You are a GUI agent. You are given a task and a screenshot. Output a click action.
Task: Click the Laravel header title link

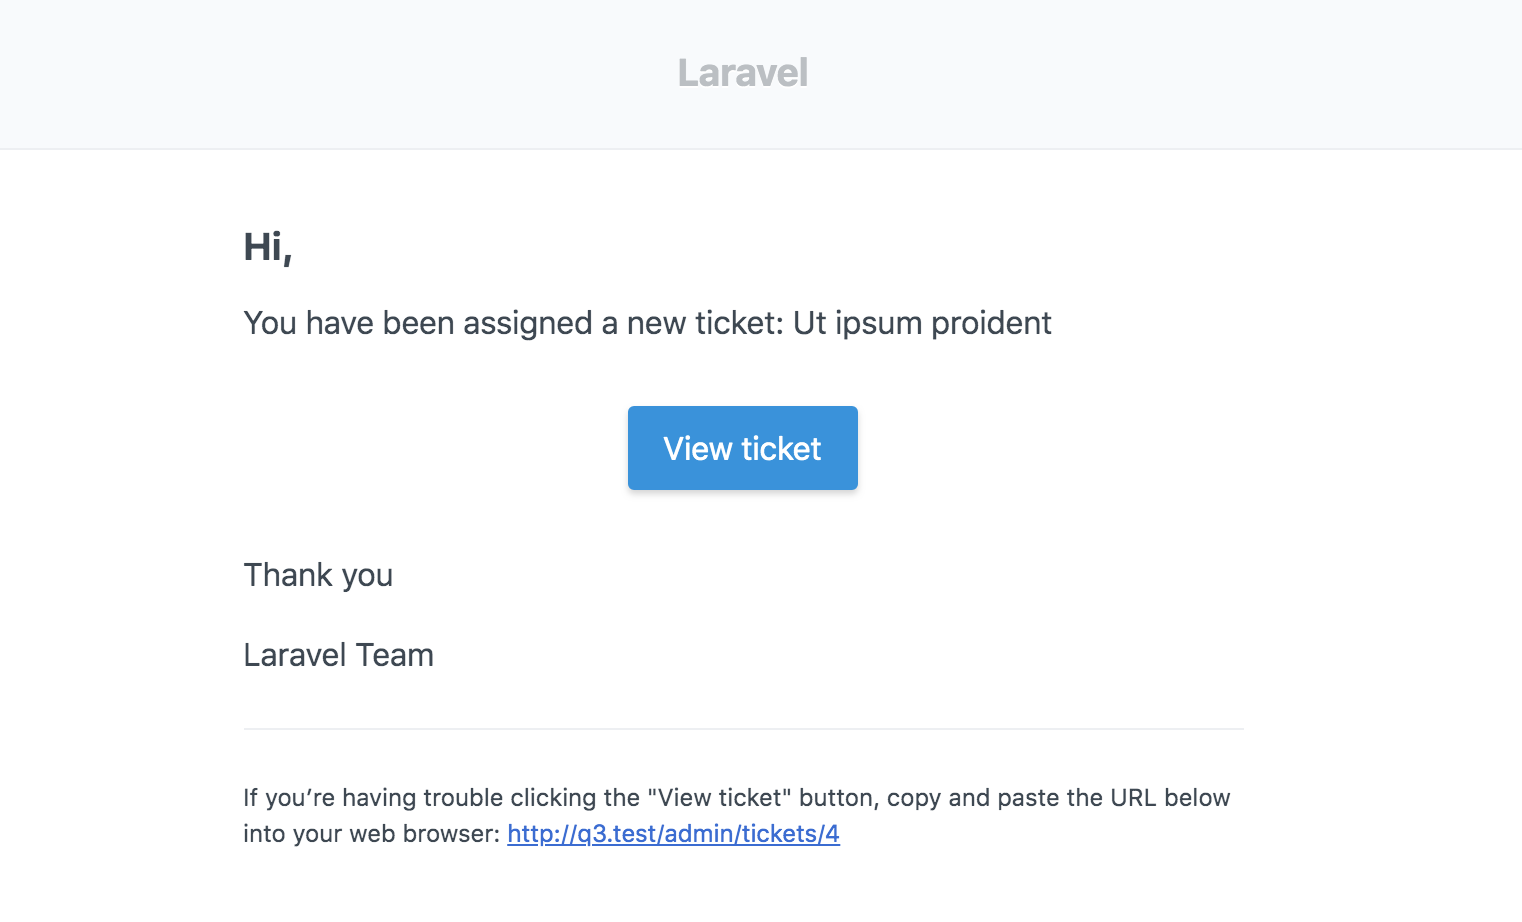pos(742,73)
